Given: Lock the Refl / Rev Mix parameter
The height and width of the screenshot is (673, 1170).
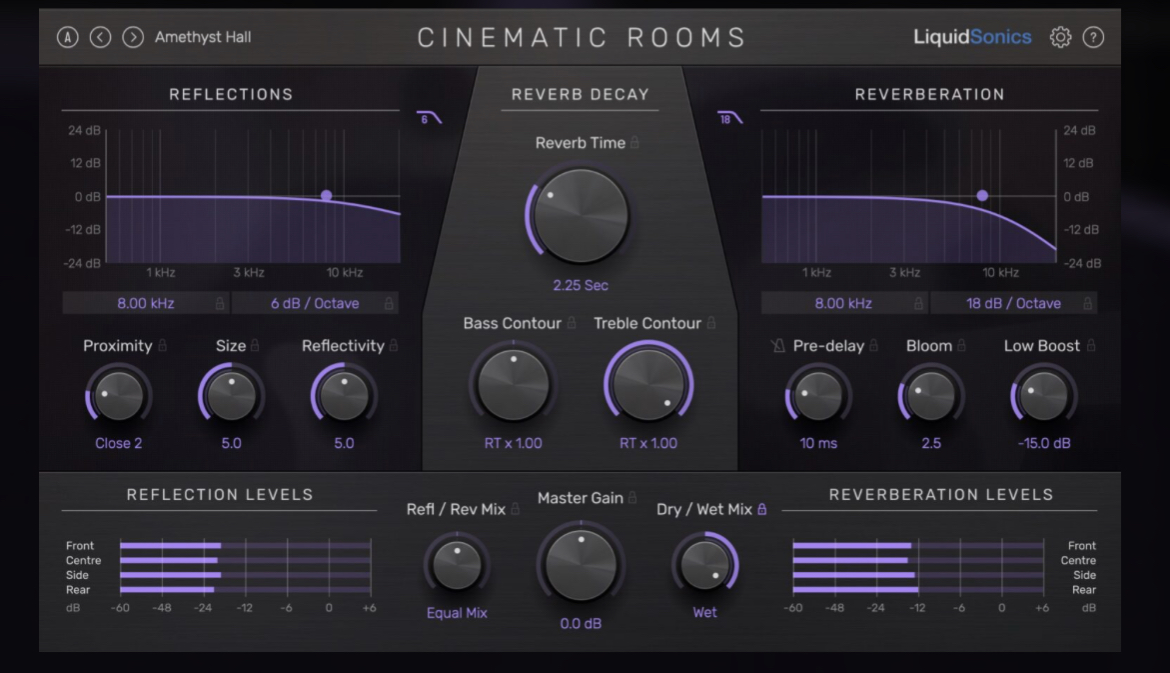Looking at the screenshot, I should 515,508.
